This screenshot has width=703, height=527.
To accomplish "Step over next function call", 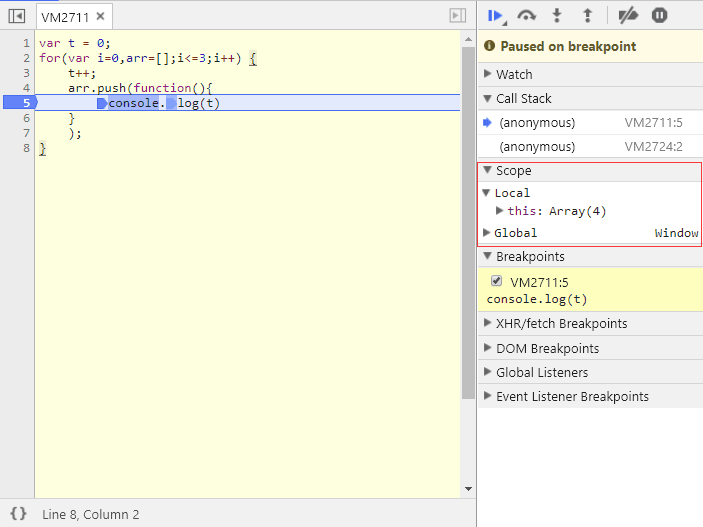I will coord(526,15).
